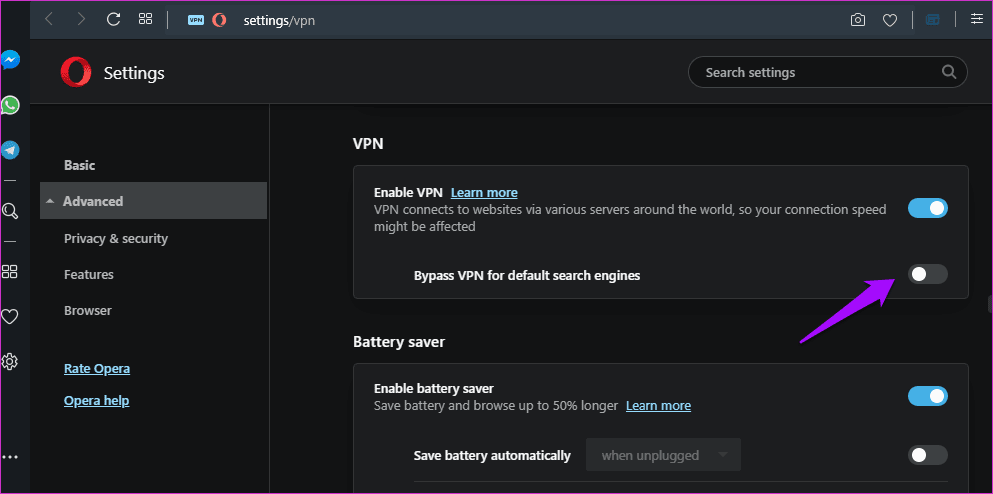The height and width of the screenshot is (494, 993).
Task: Select Basic settings section
Action: (x=79, y=165)
